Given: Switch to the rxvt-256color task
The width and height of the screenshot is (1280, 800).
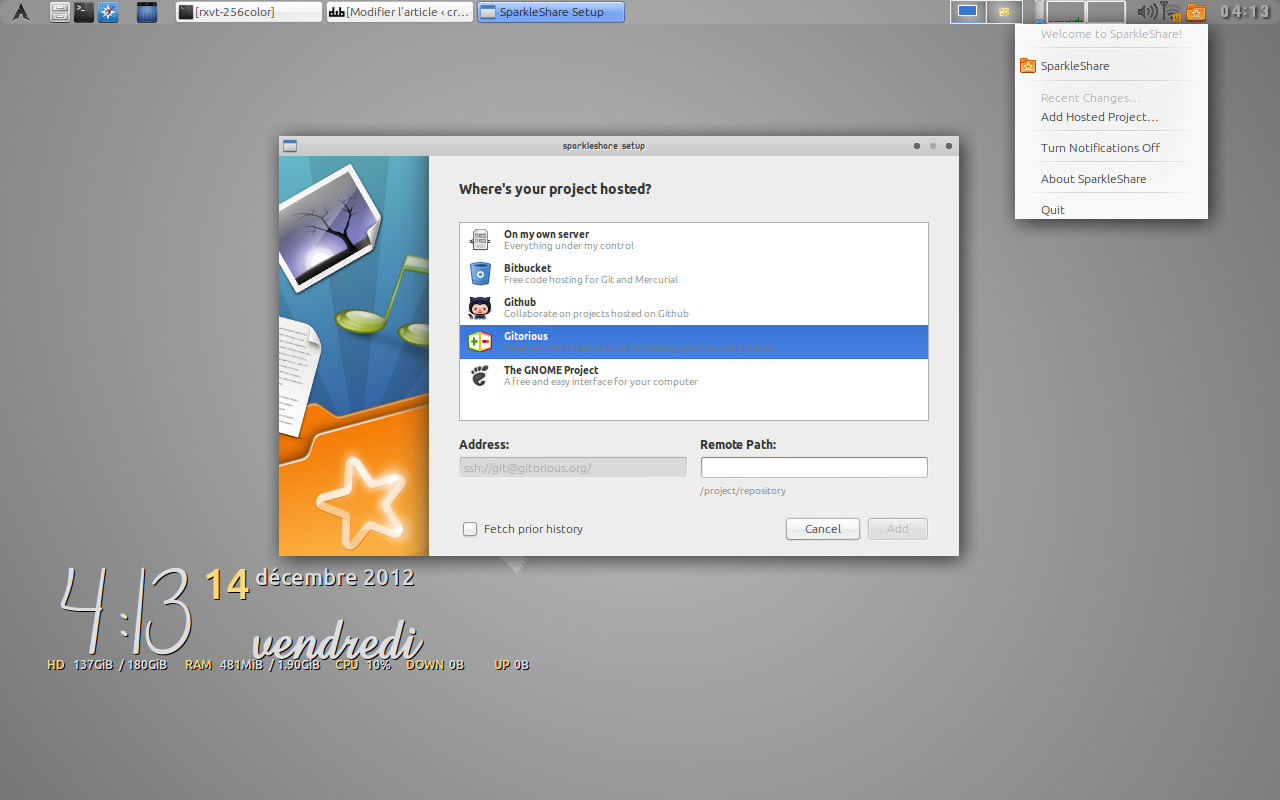Looking at the screenshot, I should [x=249, y=12].
